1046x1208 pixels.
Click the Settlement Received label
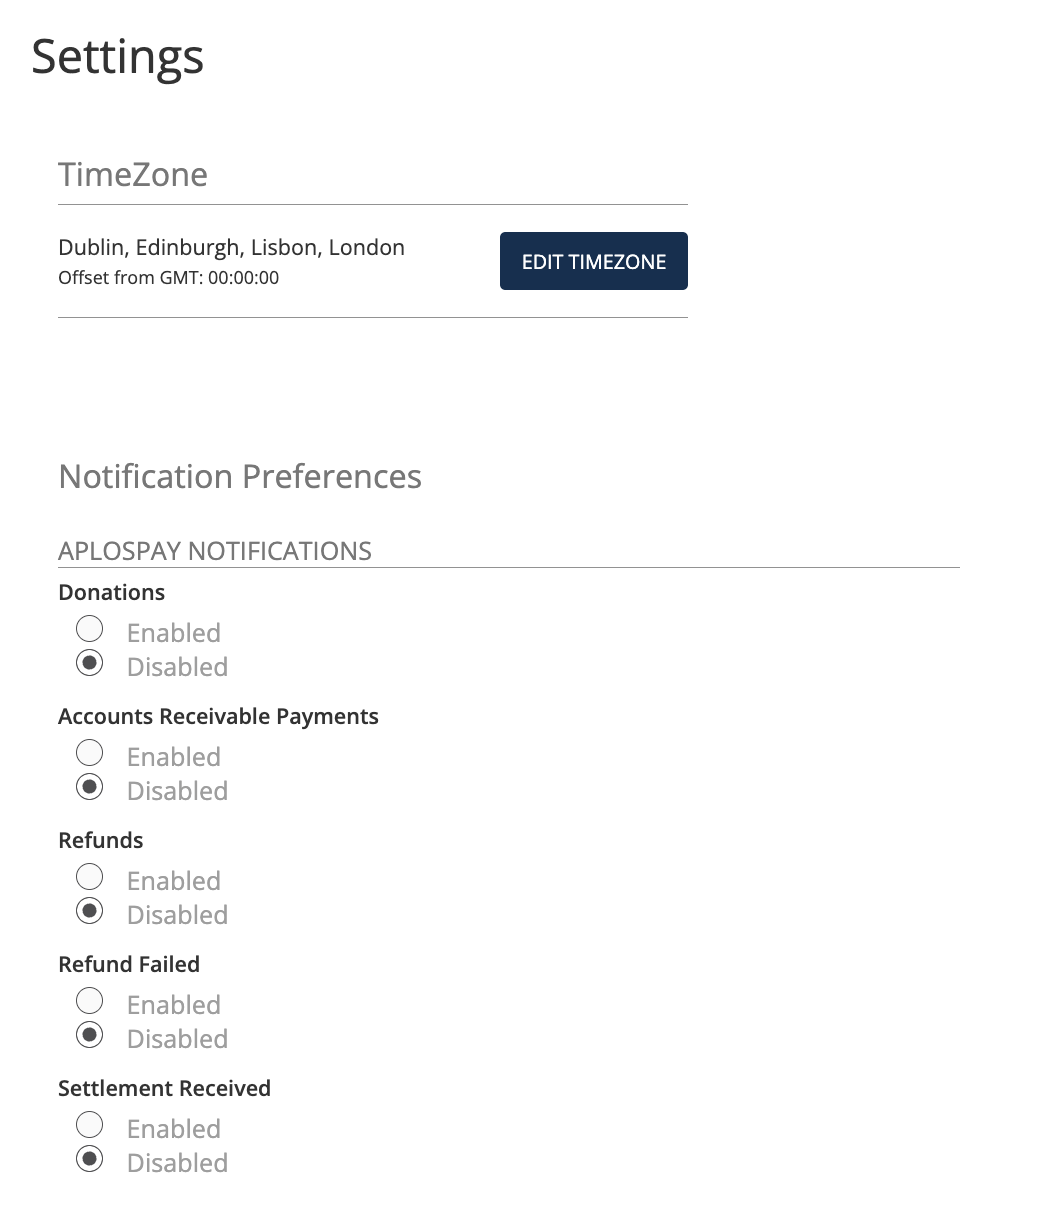point(164,1089)
